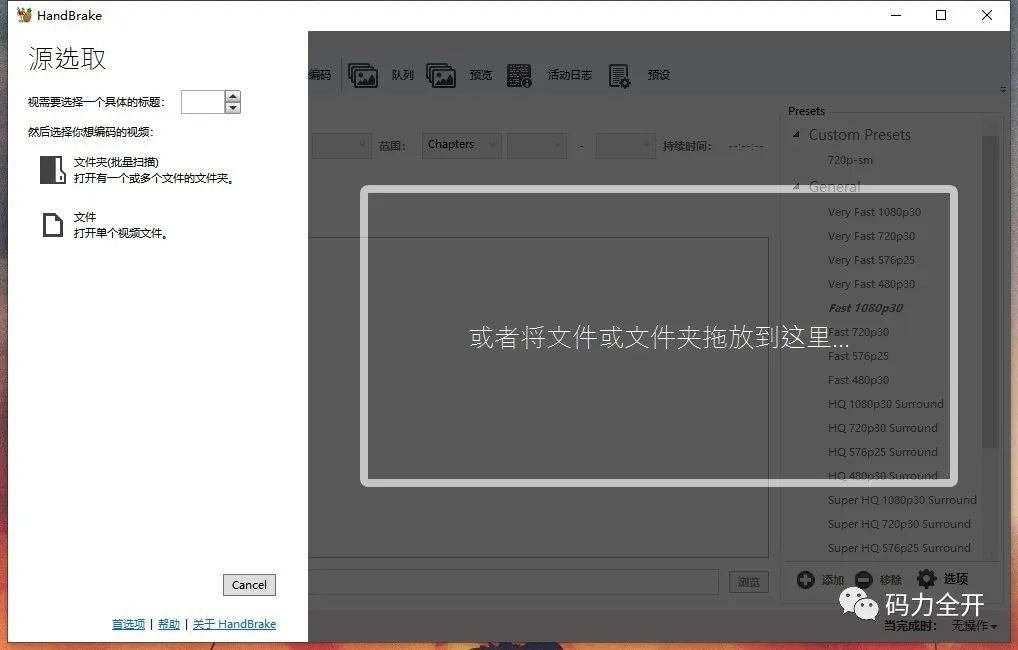Select the Fast 576p25 preset
Screen dimensions: 1018x650
[x=858, y=356]
